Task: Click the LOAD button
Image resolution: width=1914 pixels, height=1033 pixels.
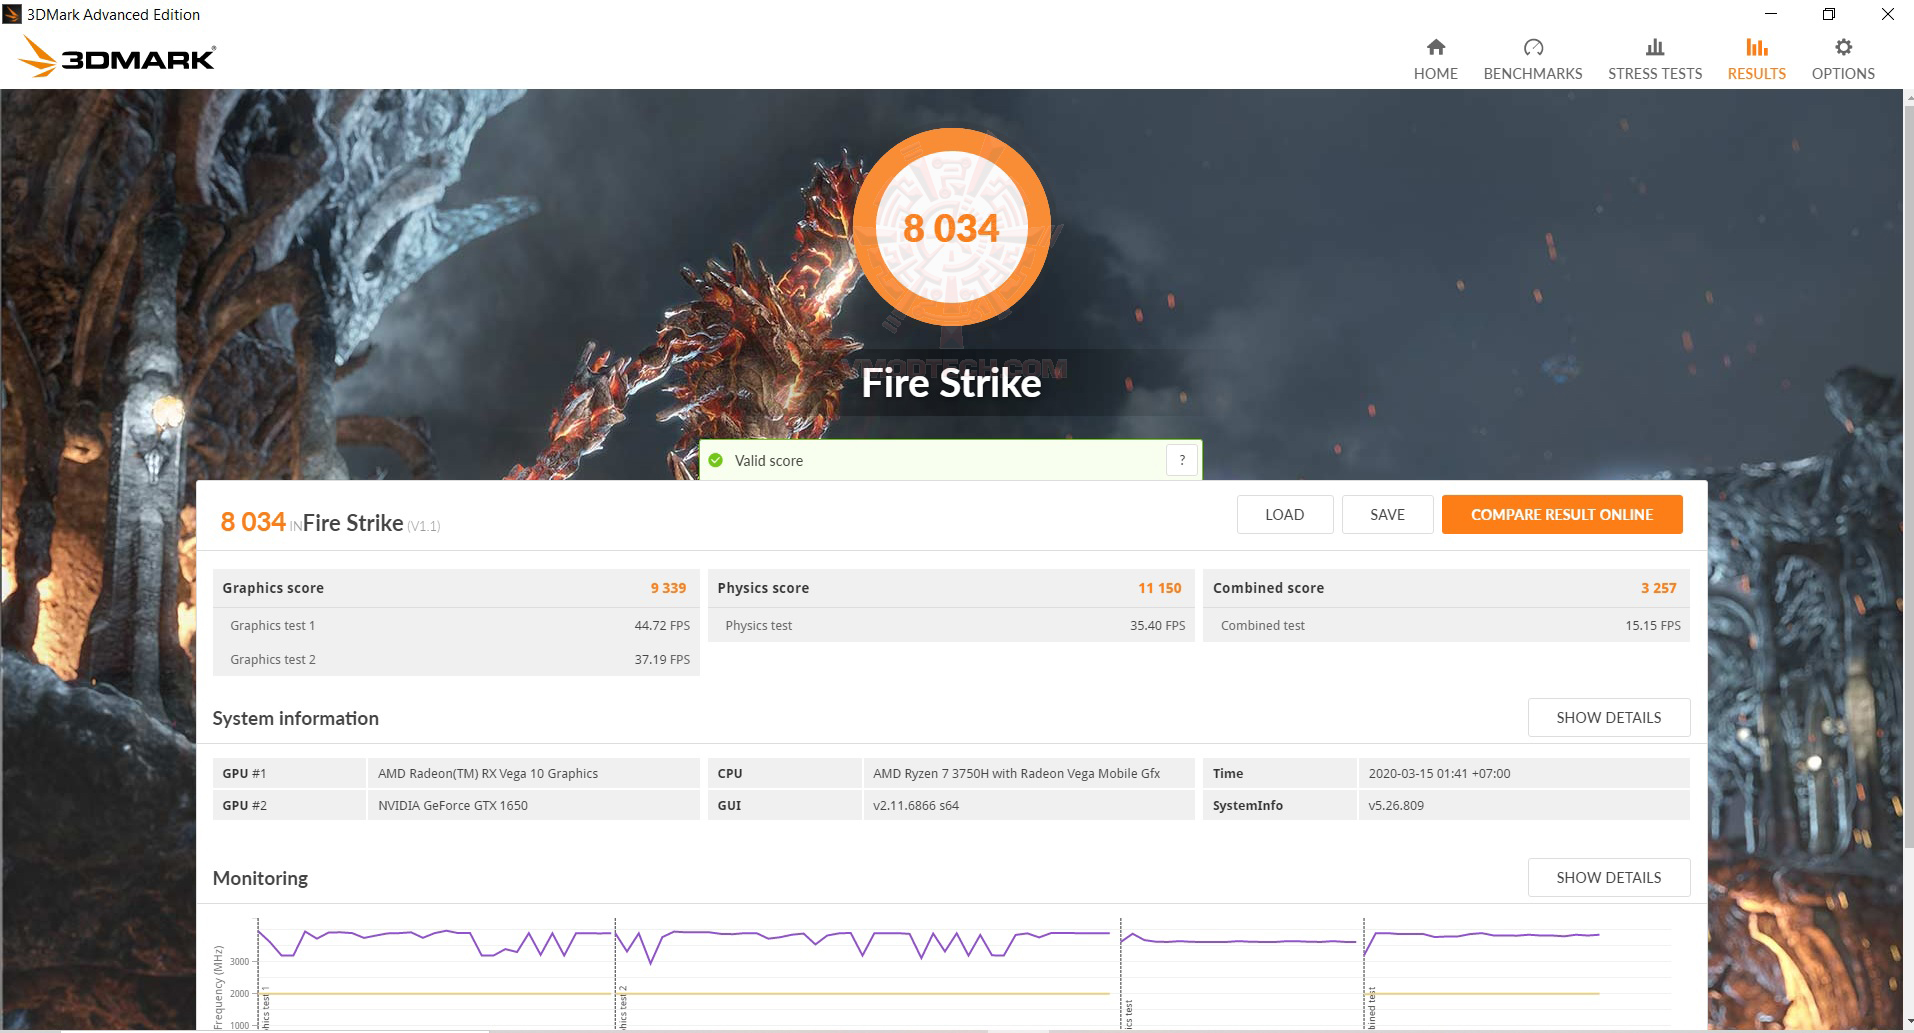Action: (x=1284, y=514)
